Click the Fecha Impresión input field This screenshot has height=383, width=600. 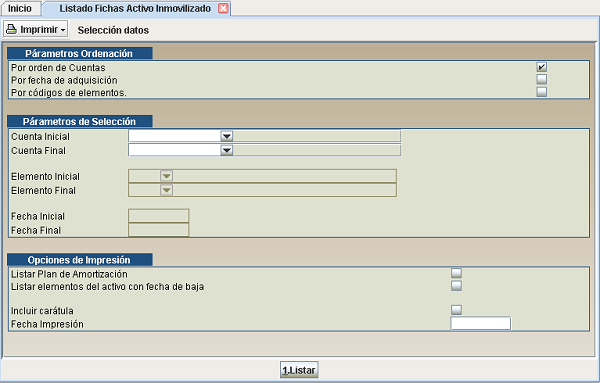(x=481, y=323)
